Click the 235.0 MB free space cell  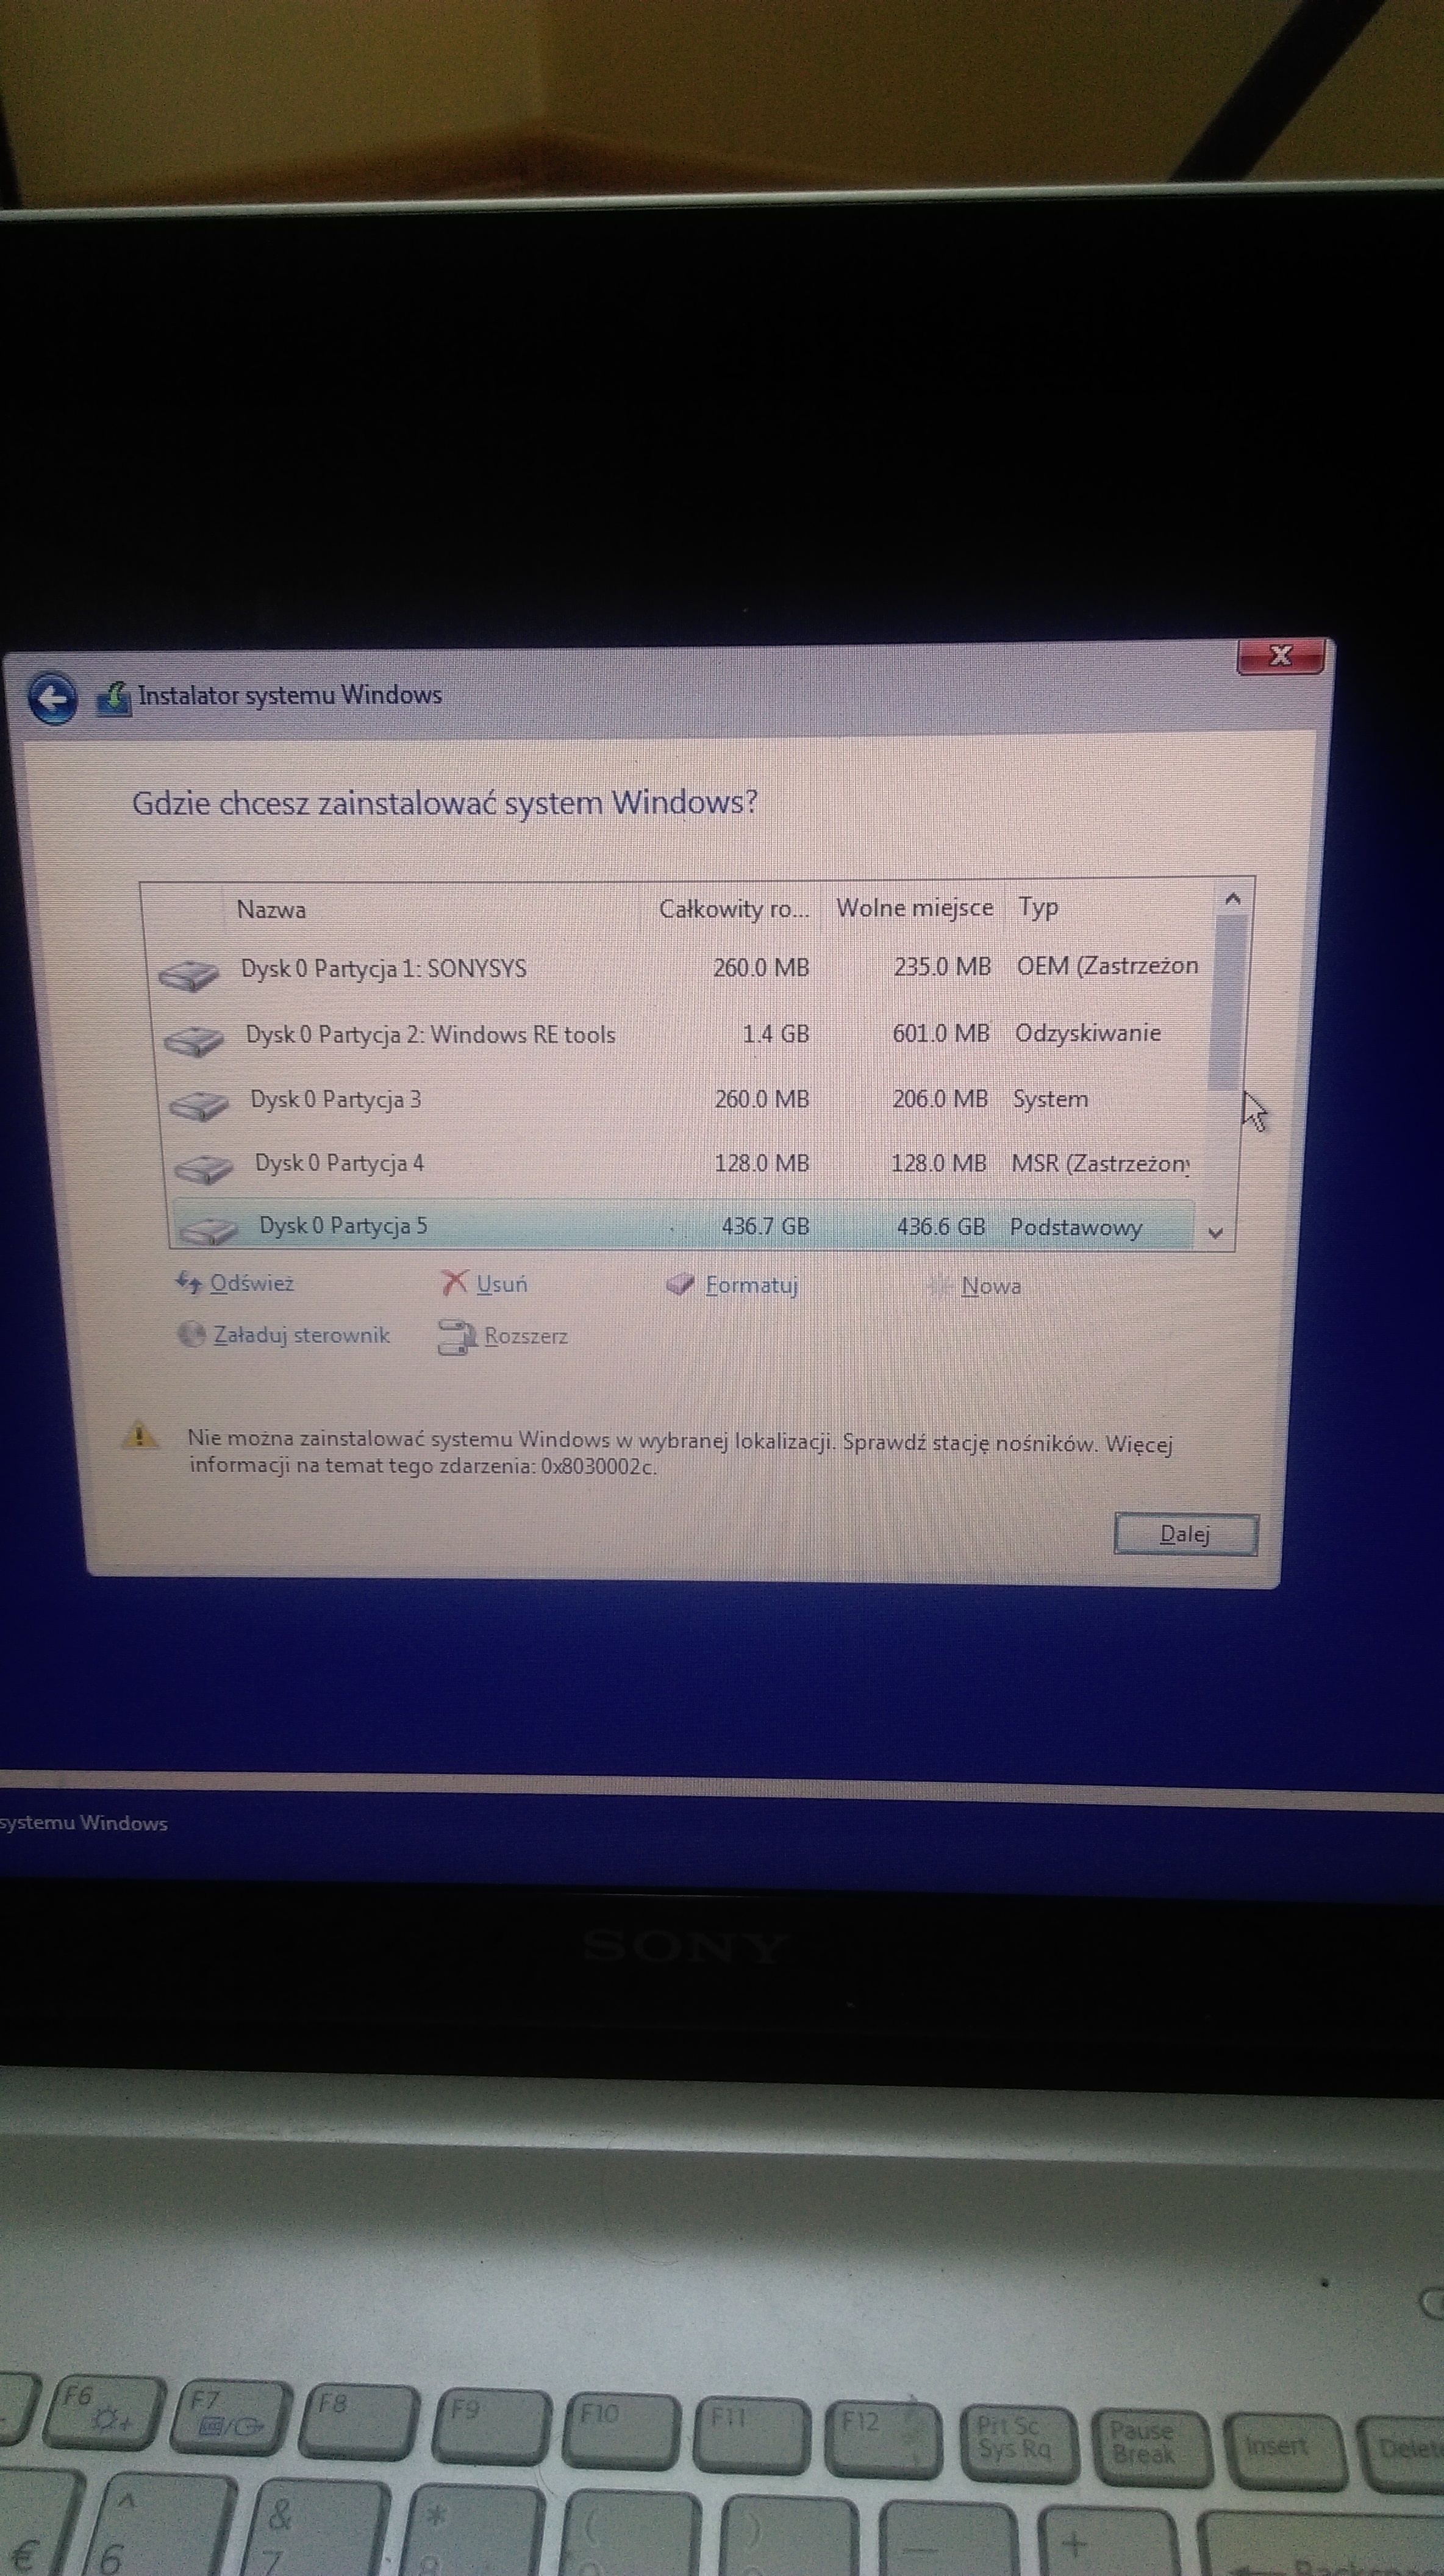coord(943,967)
